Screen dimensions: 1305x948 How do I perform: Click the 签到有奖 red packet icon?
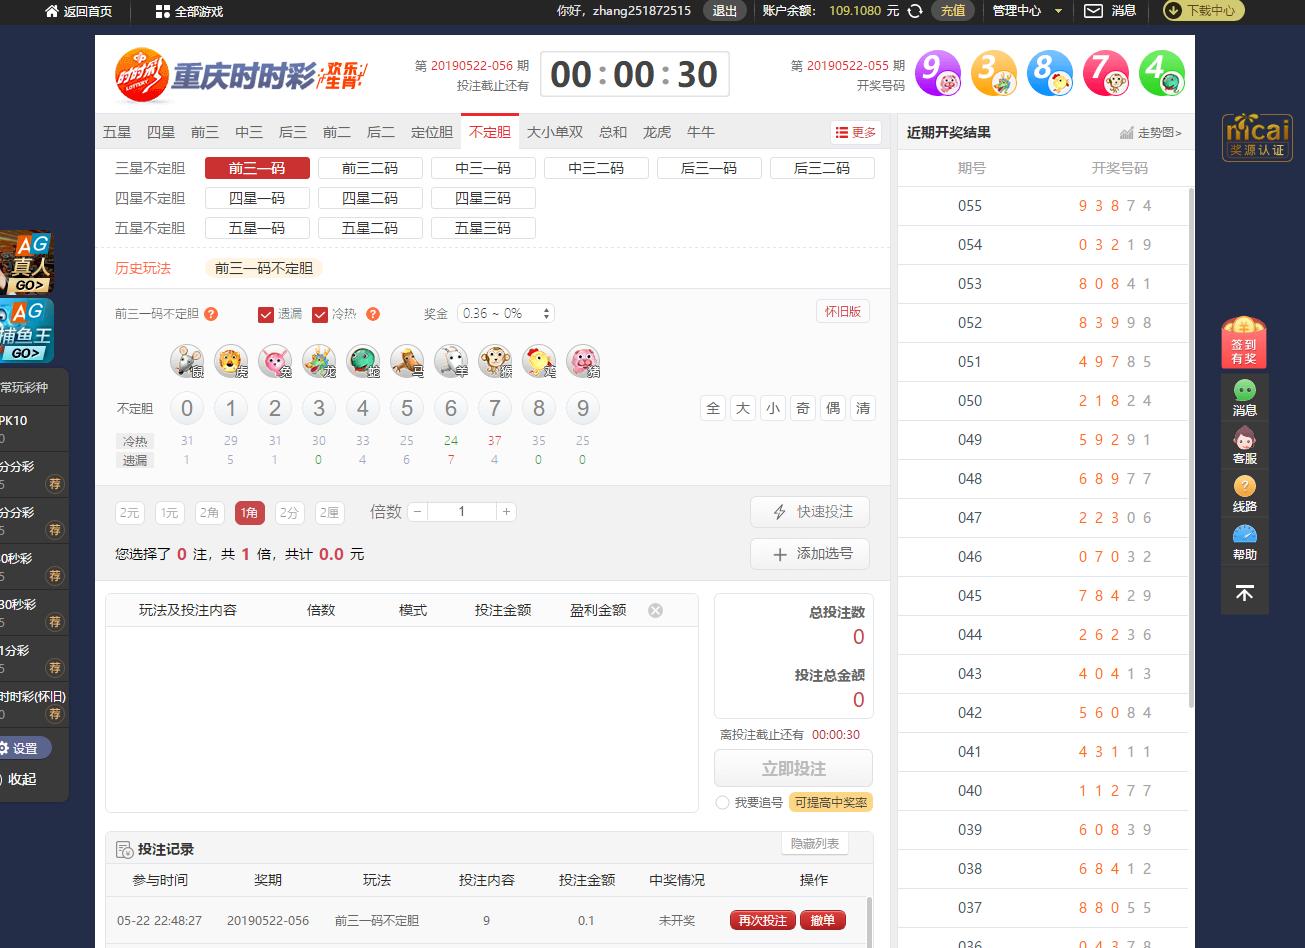point(1244,342)
